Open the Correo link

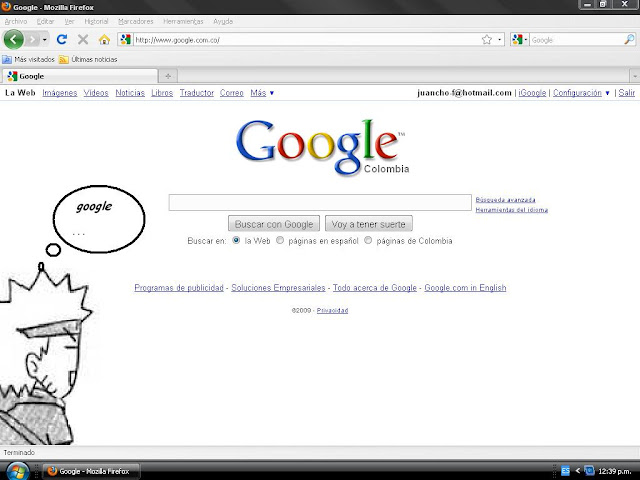coord(231,93)
